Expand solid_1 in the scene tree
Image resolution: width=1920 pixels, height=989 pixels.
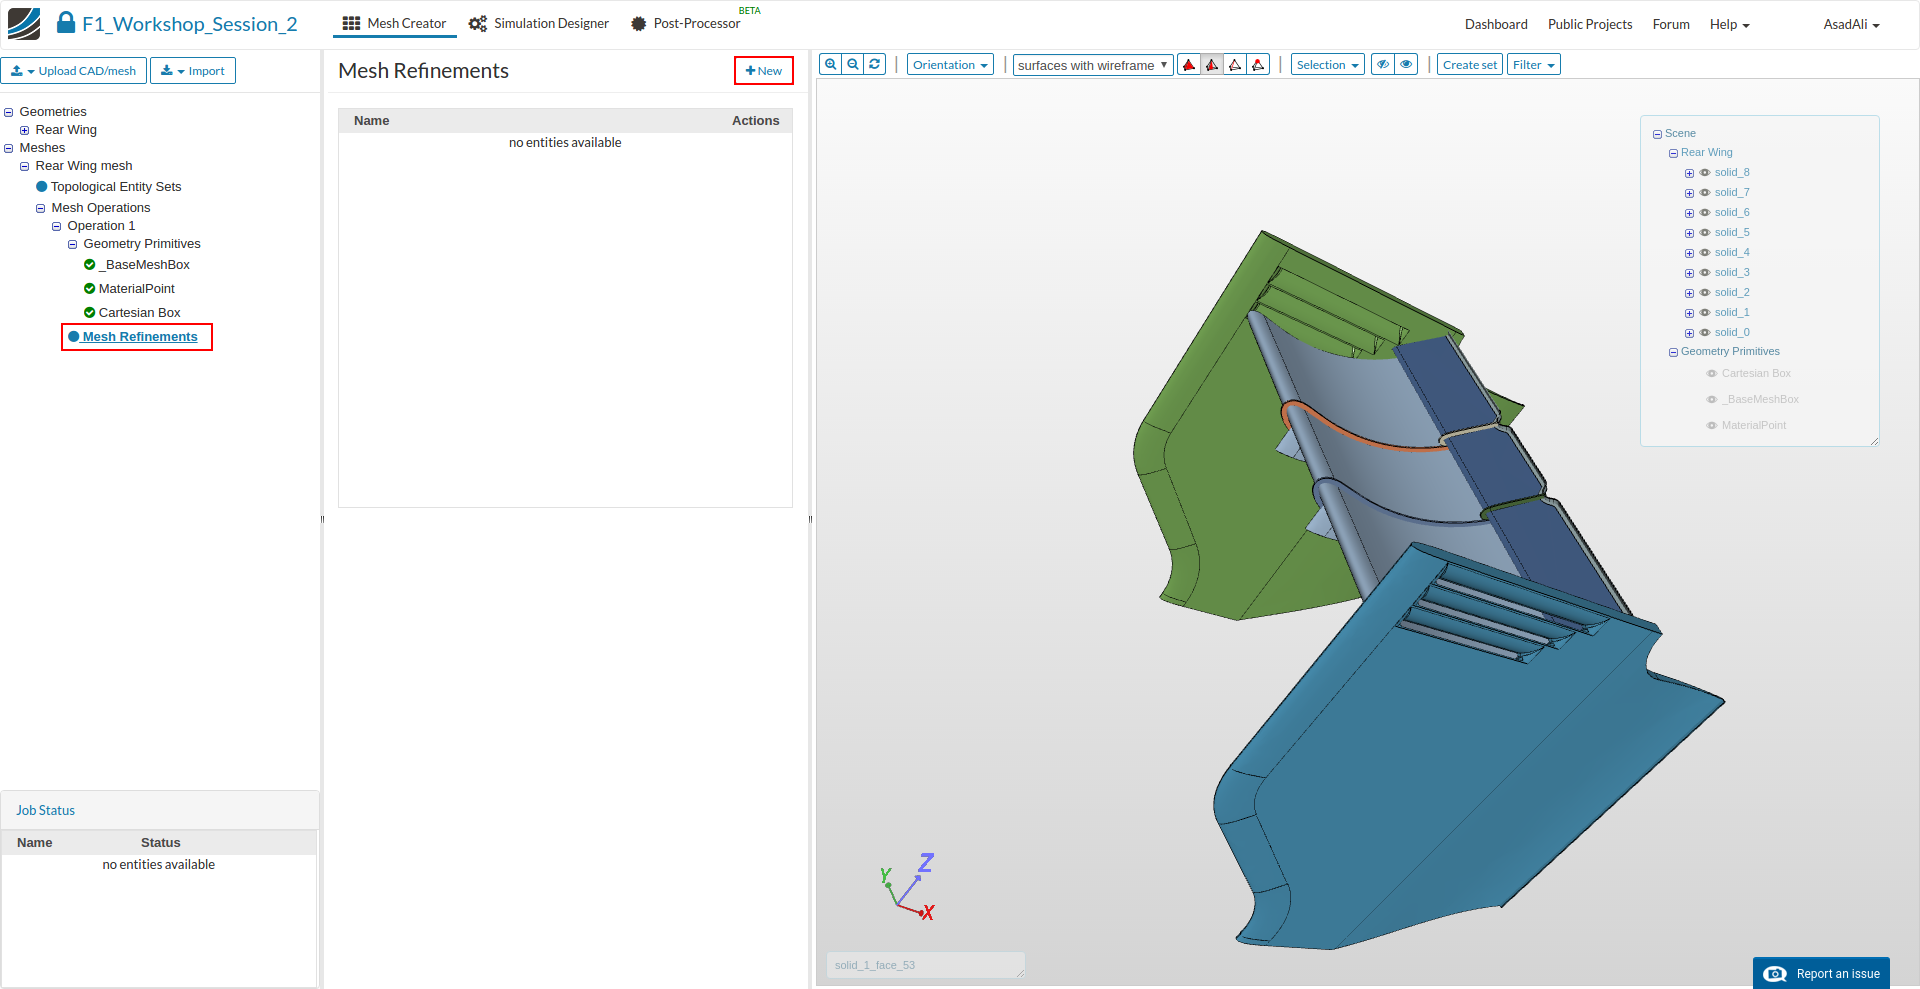[1689, 313]
